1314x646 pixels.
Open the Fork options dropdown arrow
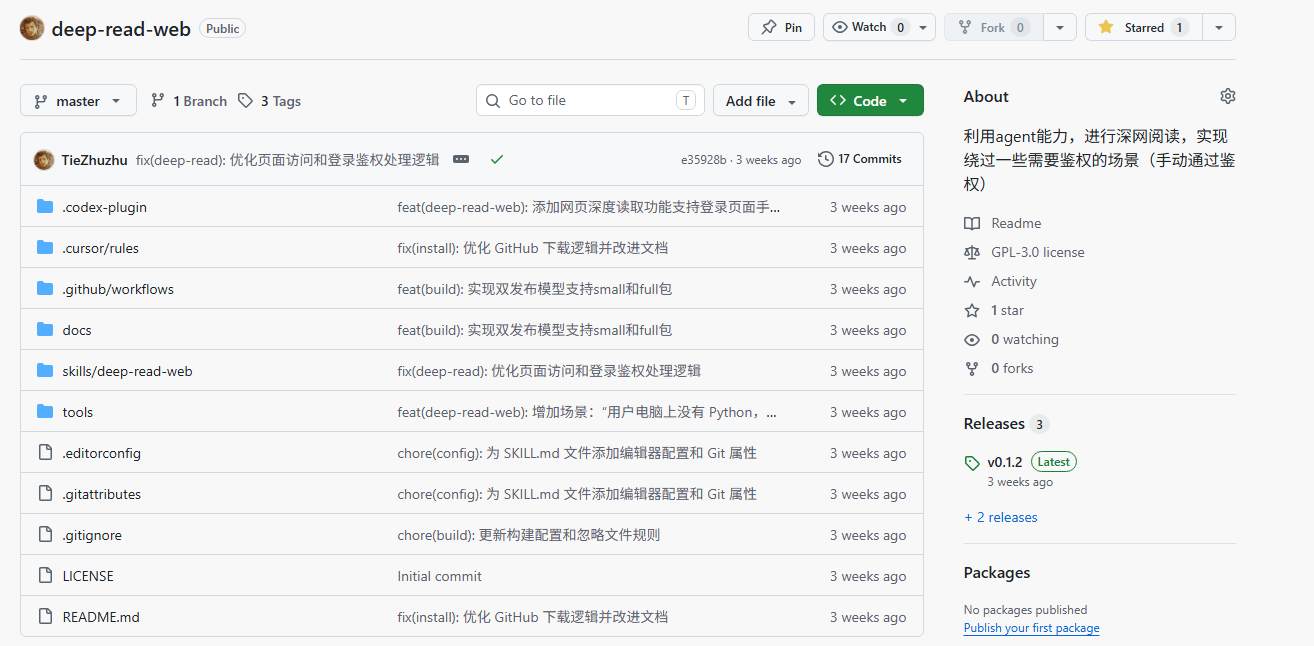click(x=1060, y=27)
